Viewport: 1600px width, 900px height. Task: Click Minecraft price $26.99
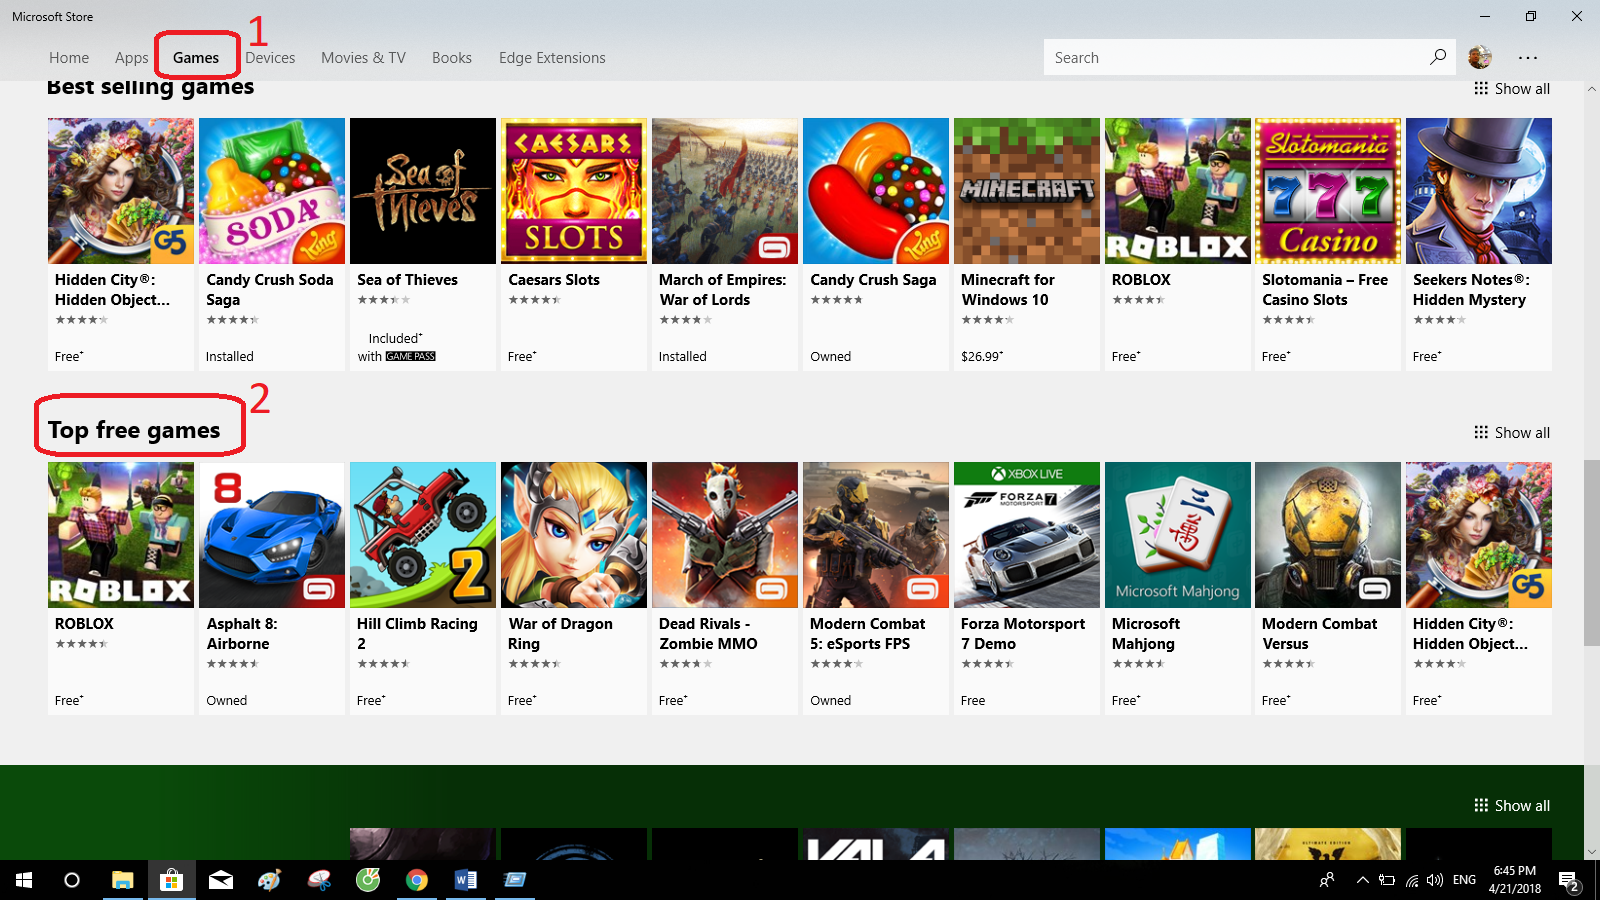click(982, 357)
